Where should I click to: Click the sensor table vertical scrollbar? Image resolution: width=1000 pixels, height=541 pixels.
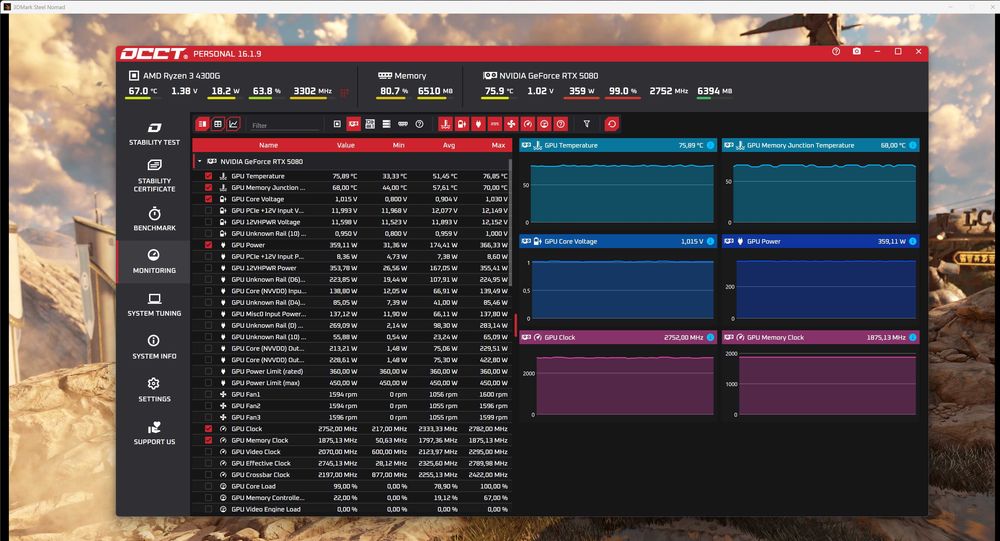(510, 223)
